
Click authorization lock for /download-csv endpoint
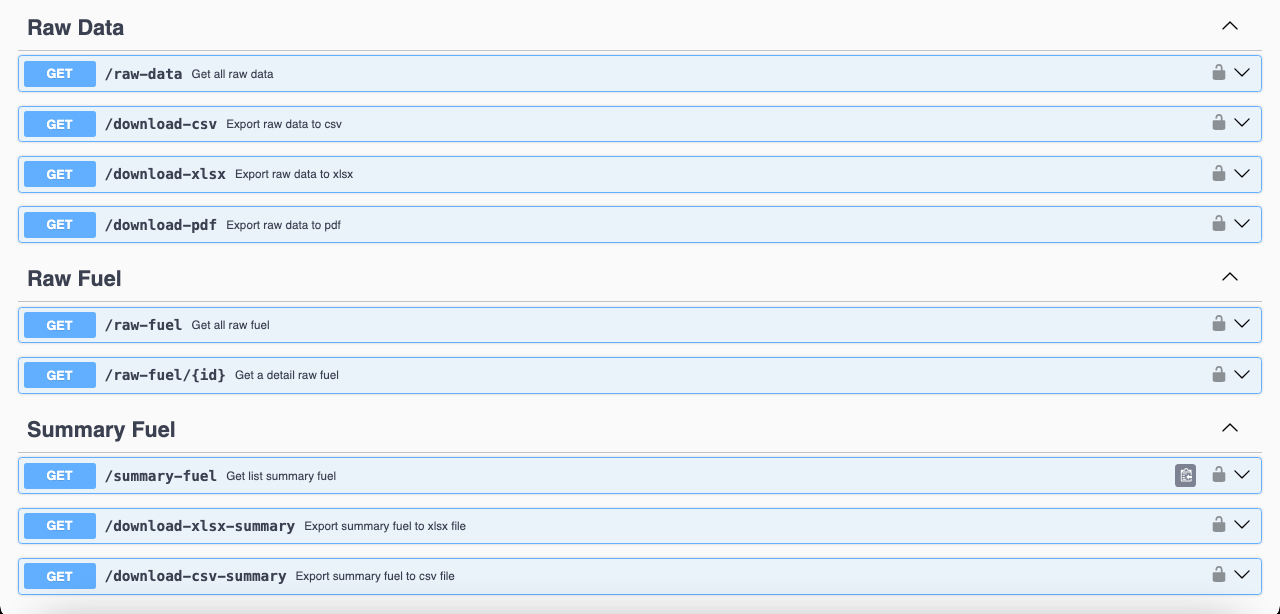pos(1218,123)
